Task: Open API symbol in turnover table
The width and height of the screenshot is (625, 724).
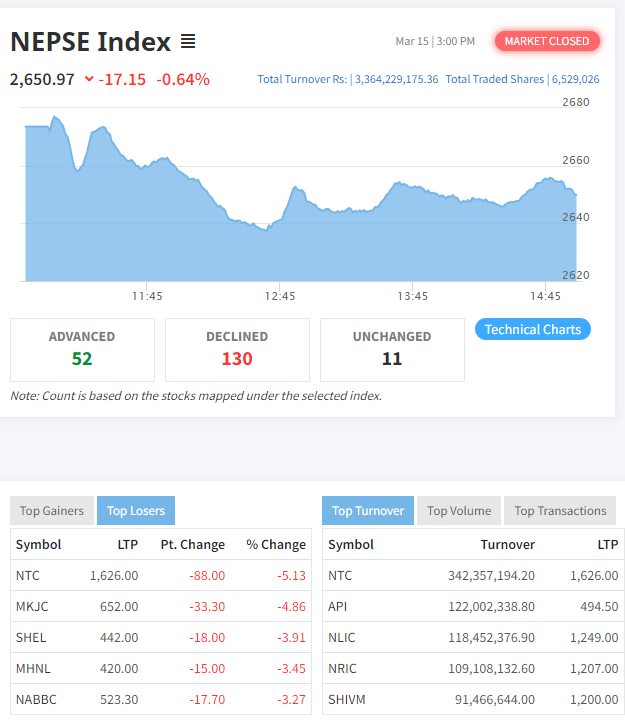Action: pos(338,607)
